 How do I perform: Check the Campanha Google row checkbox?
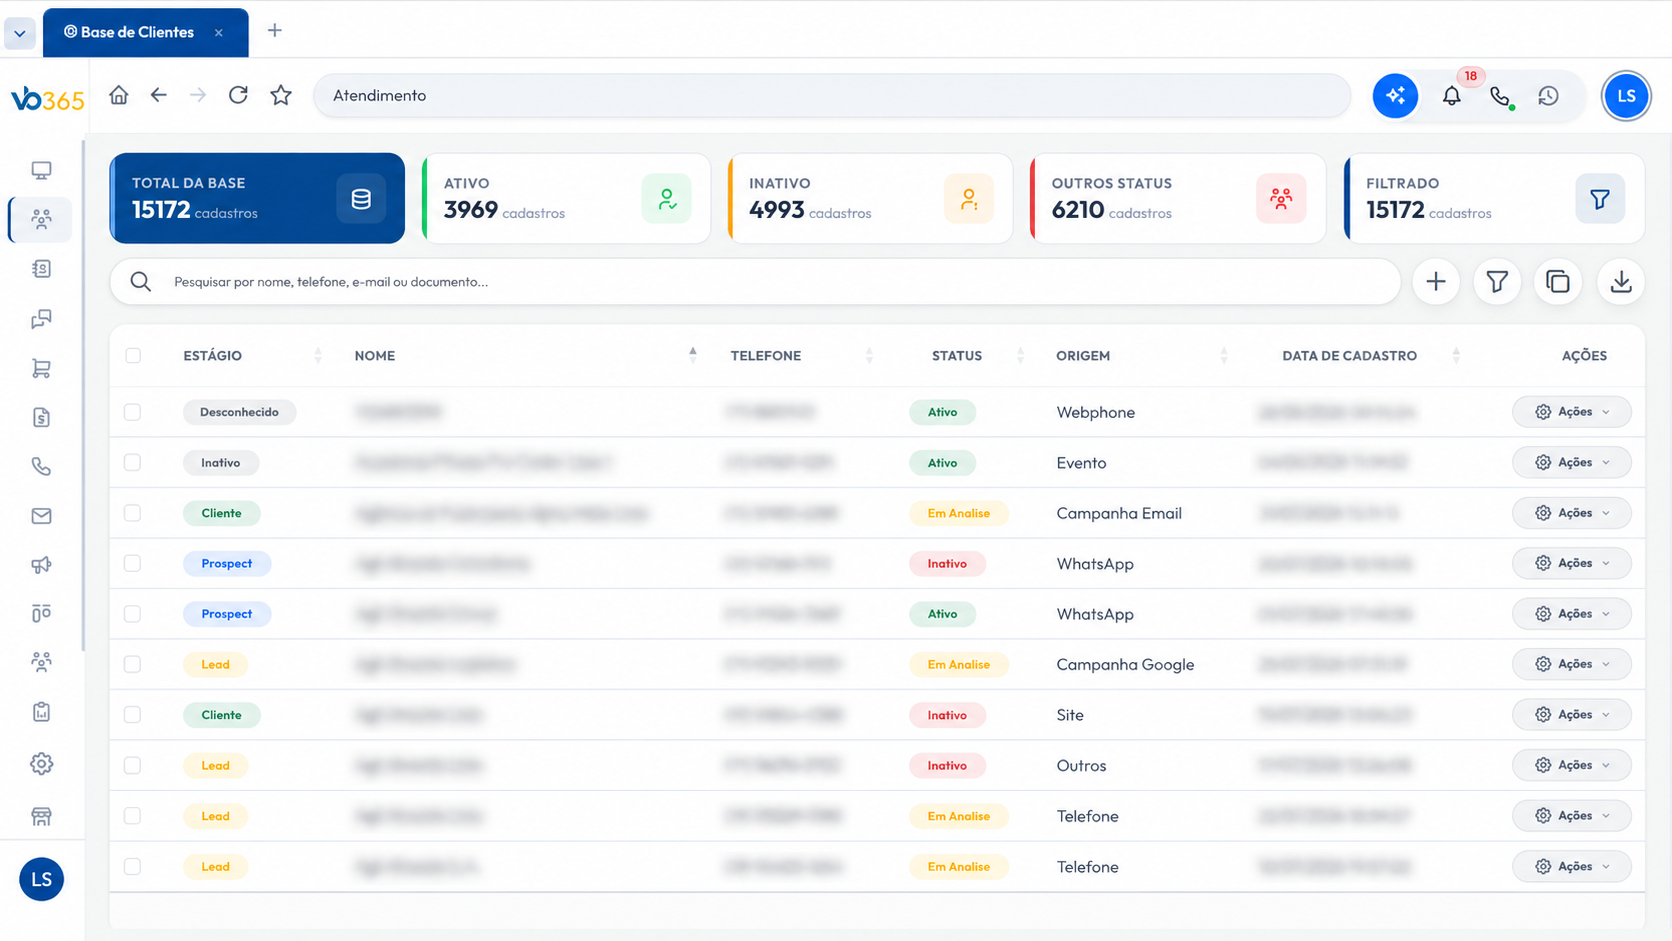[x=132, y=664]
